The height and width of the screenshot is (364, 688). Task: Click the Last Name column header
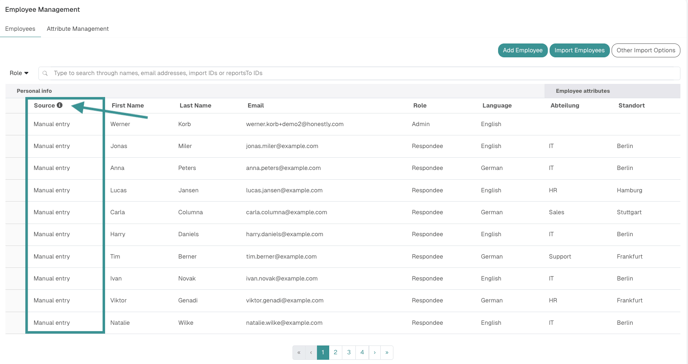coord(195,106)
